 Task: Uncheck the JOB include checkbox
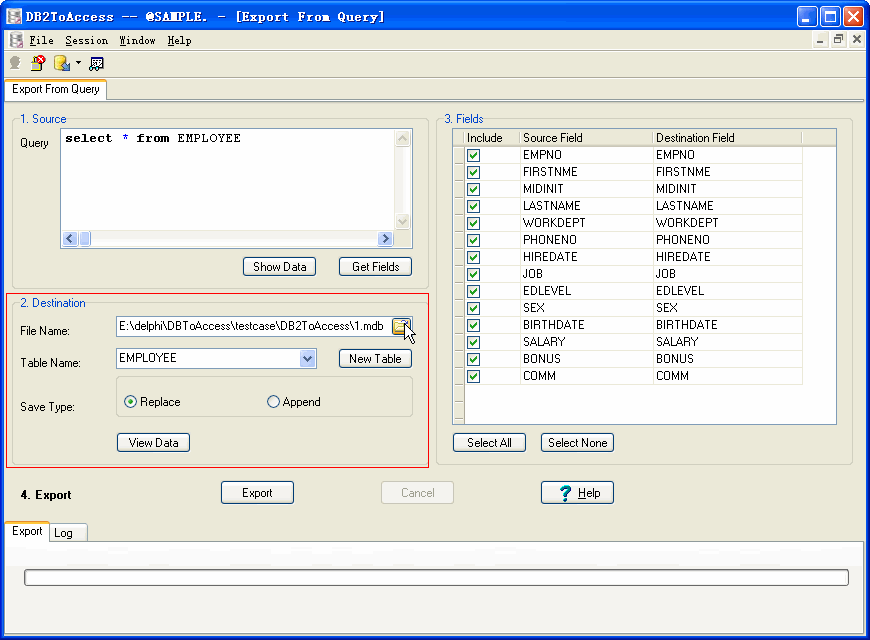pyautogui.click(x=473, y=274)
